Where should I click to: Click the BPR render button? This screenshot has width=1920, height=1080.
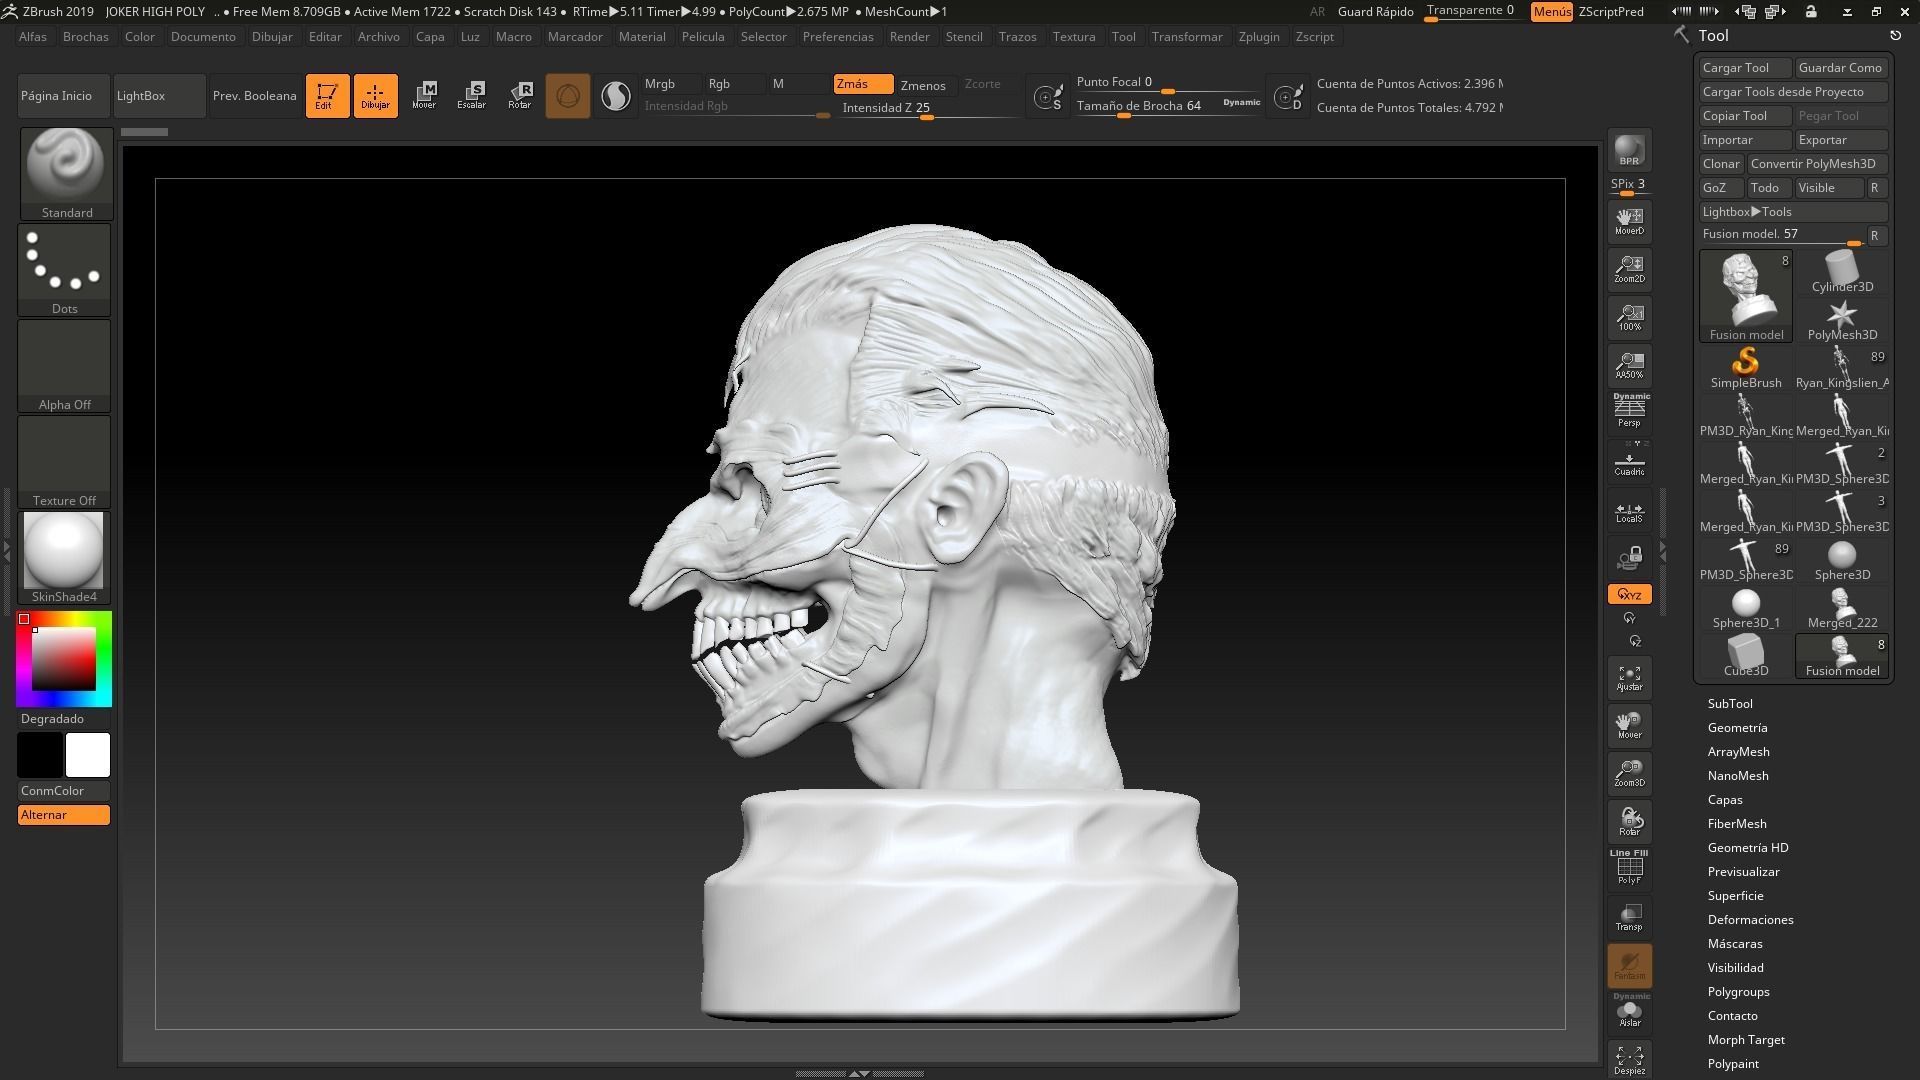(x=1629, y=150)
